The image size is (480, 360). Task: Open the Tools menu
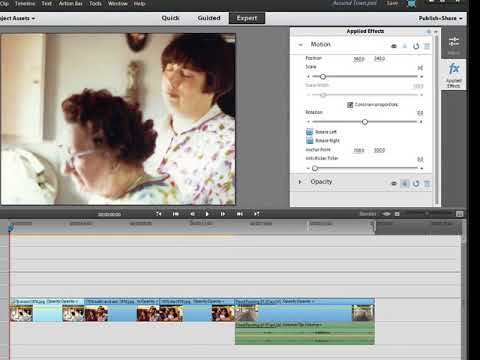(x=95, y=4)
